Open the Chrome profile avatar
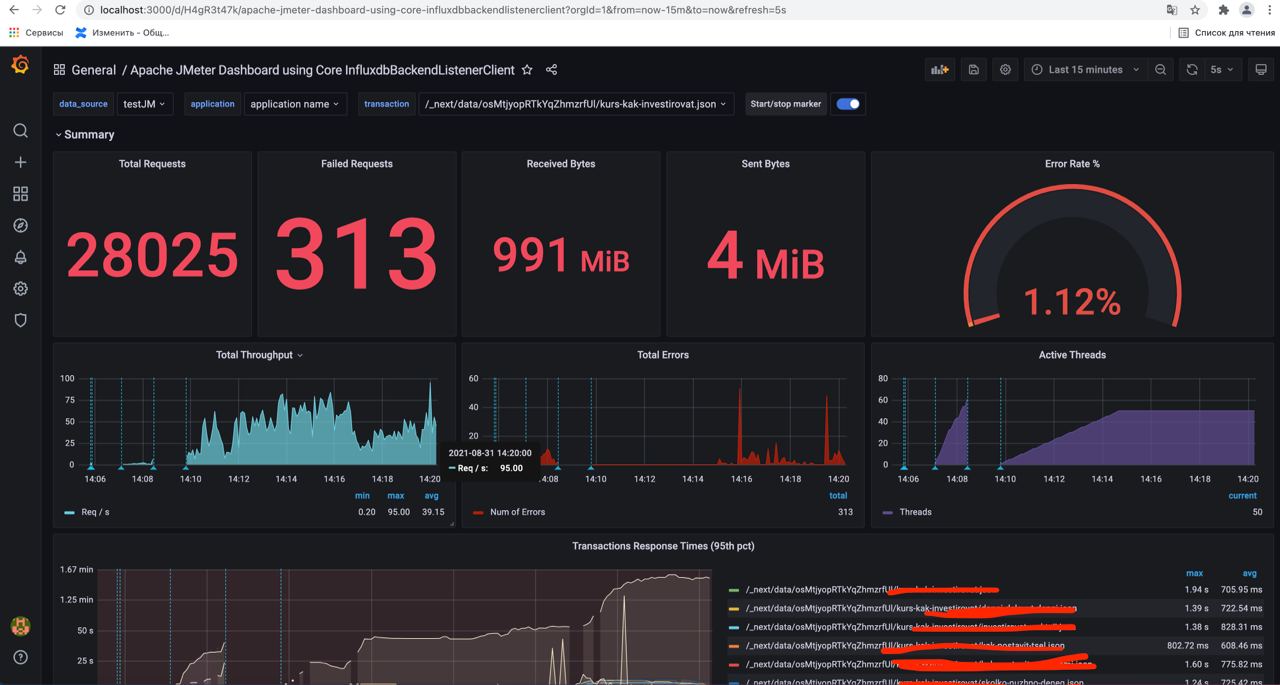This screenshot has height=685, width=1280. 1247,10
